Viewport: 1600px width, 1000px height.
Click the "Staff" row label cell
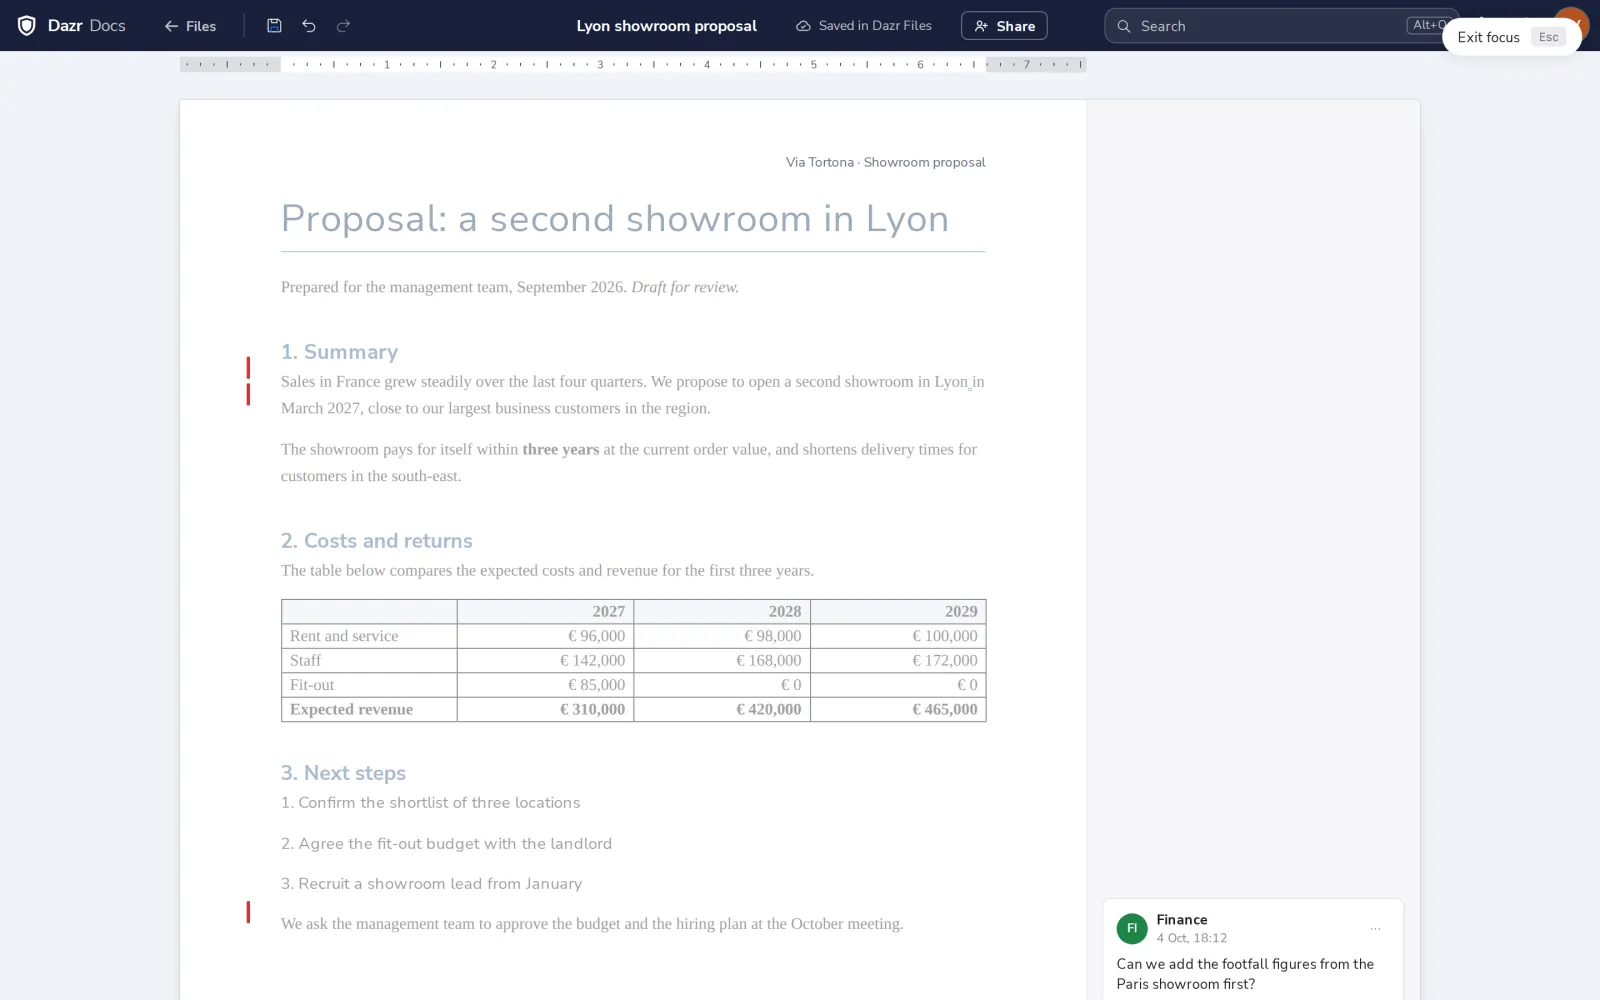[x=369, y=660]
